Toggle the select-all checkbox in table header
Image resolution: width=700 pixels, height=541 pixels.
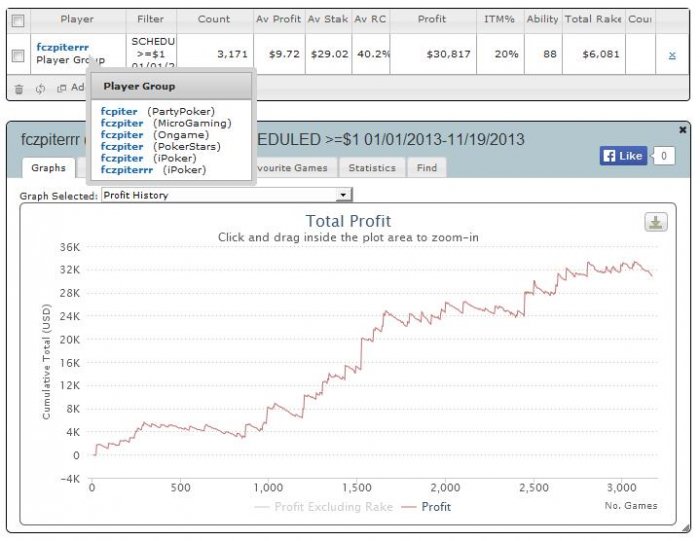18,21
